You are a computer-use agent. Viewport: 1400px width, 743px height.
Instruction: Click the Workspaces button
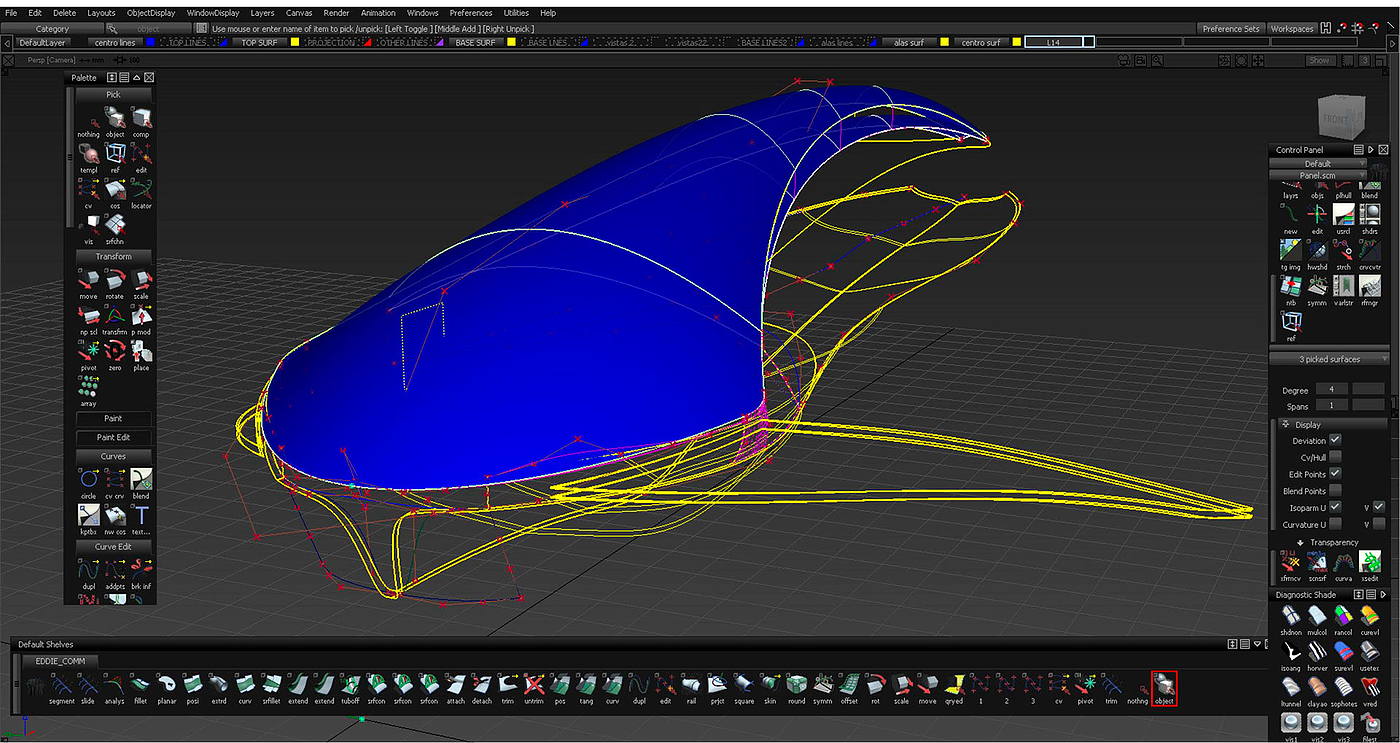pyautogui.click(x=1291, y=29)
